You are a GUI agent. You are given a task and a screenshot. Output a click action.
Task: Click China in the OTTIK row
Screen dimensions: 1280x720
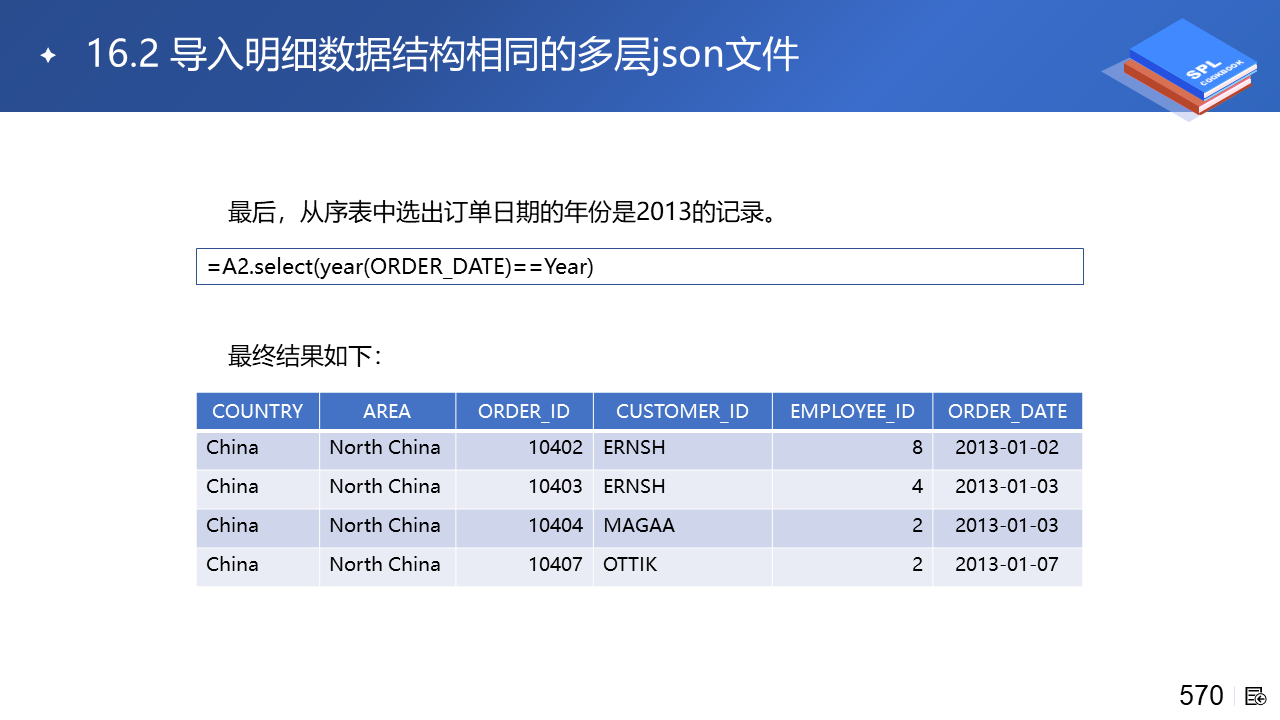pyautogui.click(x=232, y=564)
